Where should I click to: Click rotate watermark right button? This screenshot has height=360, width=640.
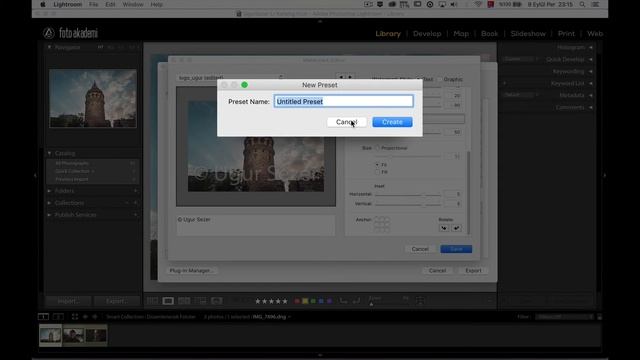point(456,228)
